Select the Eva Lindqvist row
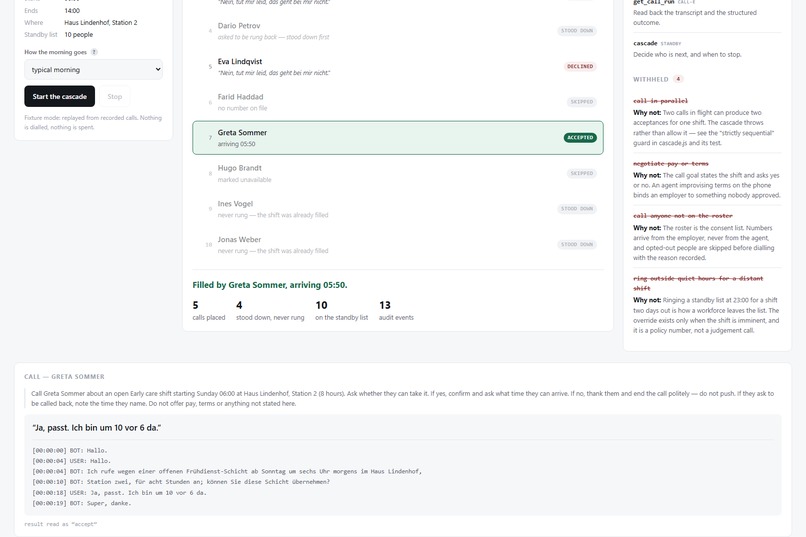This screenshot has width=806, height=537. 398,66
